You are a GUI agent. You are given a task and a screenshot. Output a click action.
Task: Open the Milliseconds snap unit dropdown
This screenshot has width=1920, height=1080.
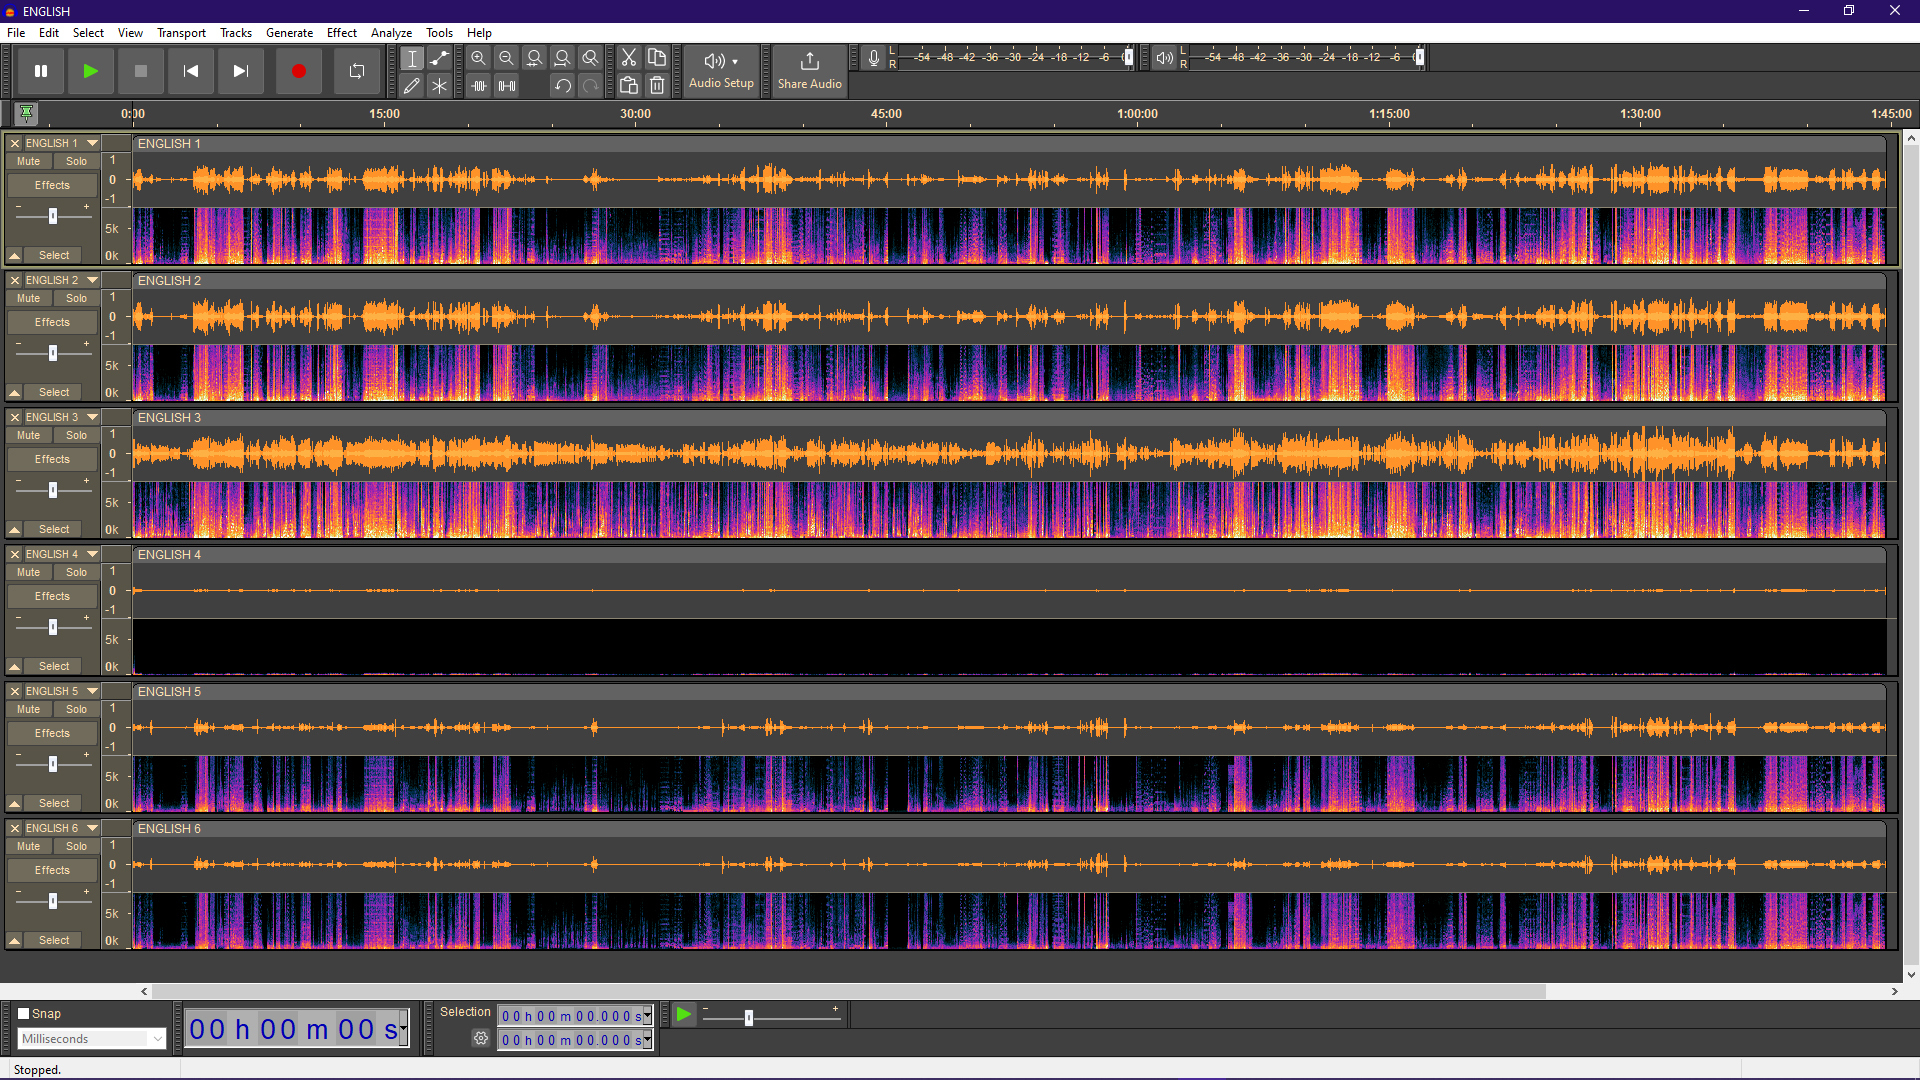click(91, 1039)
